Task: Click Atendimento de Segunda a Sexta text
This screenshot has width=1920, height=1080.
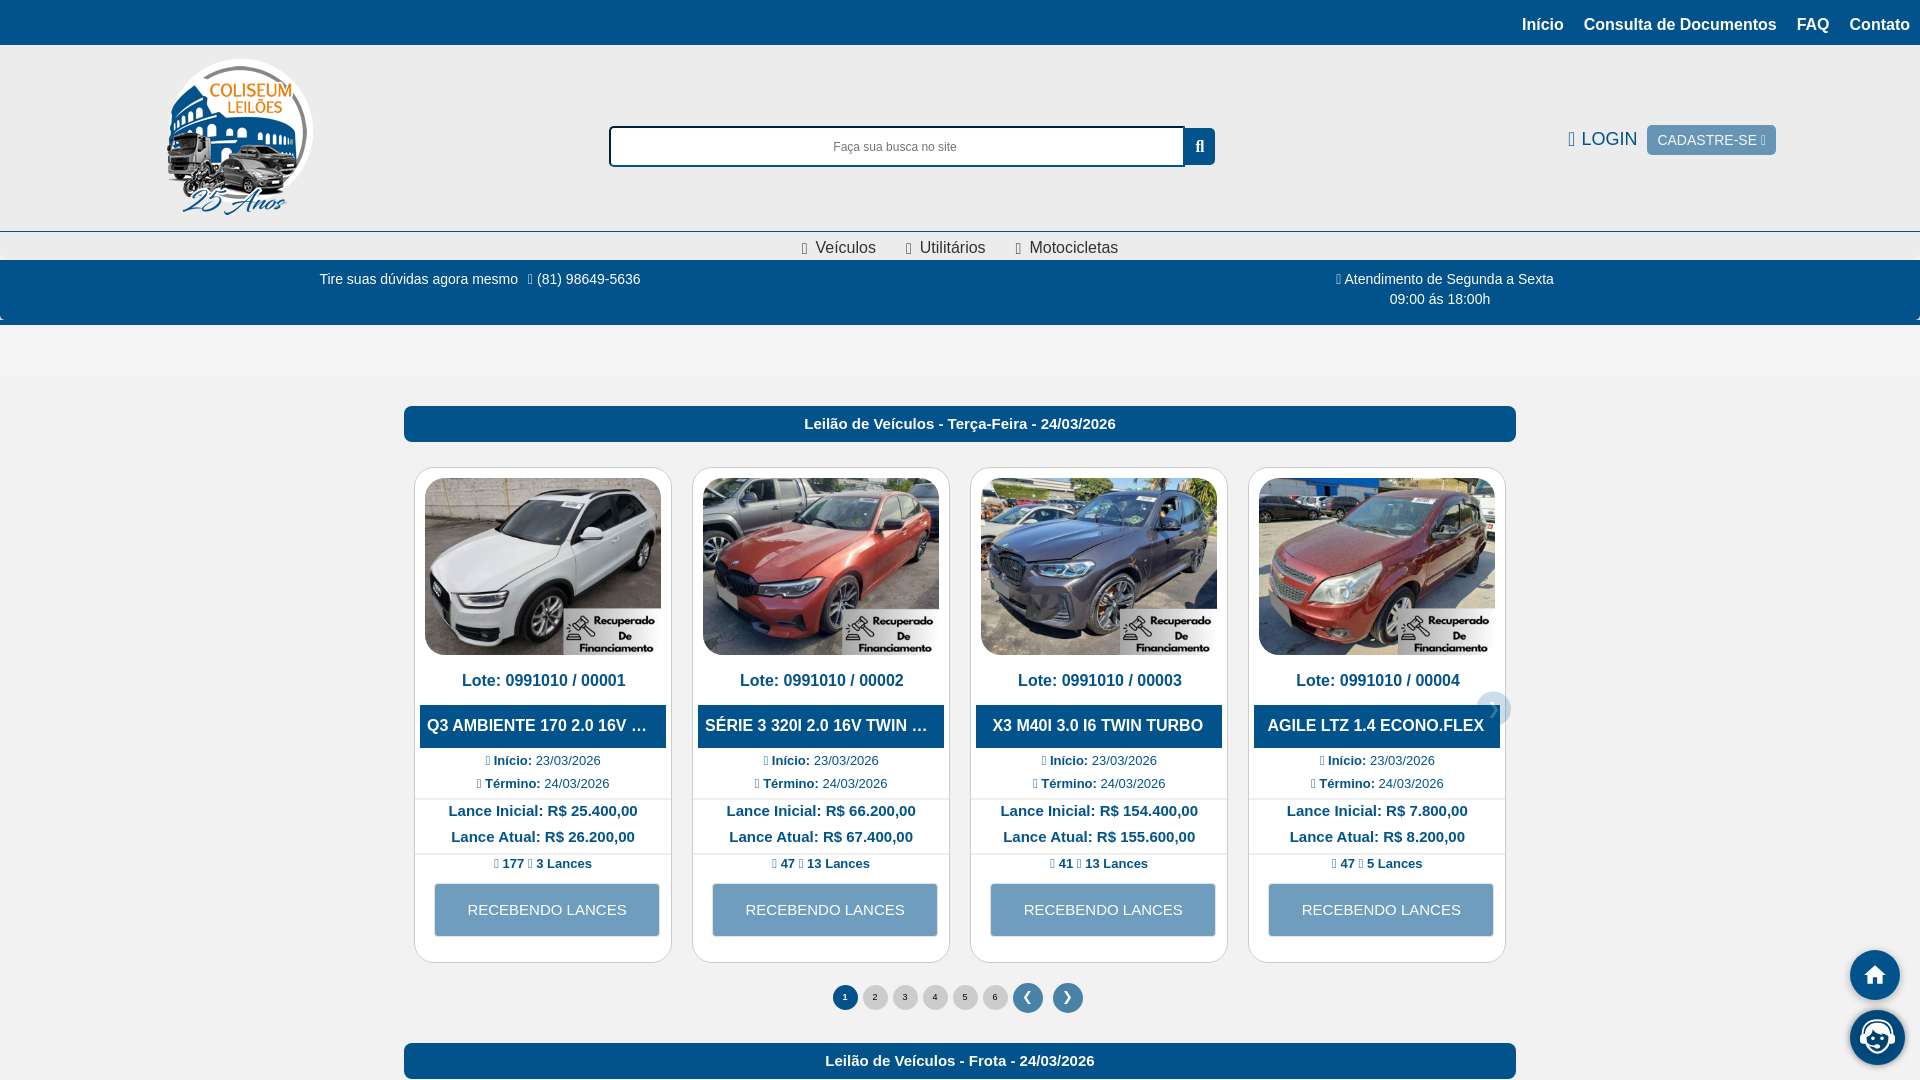Action: 1445,279
